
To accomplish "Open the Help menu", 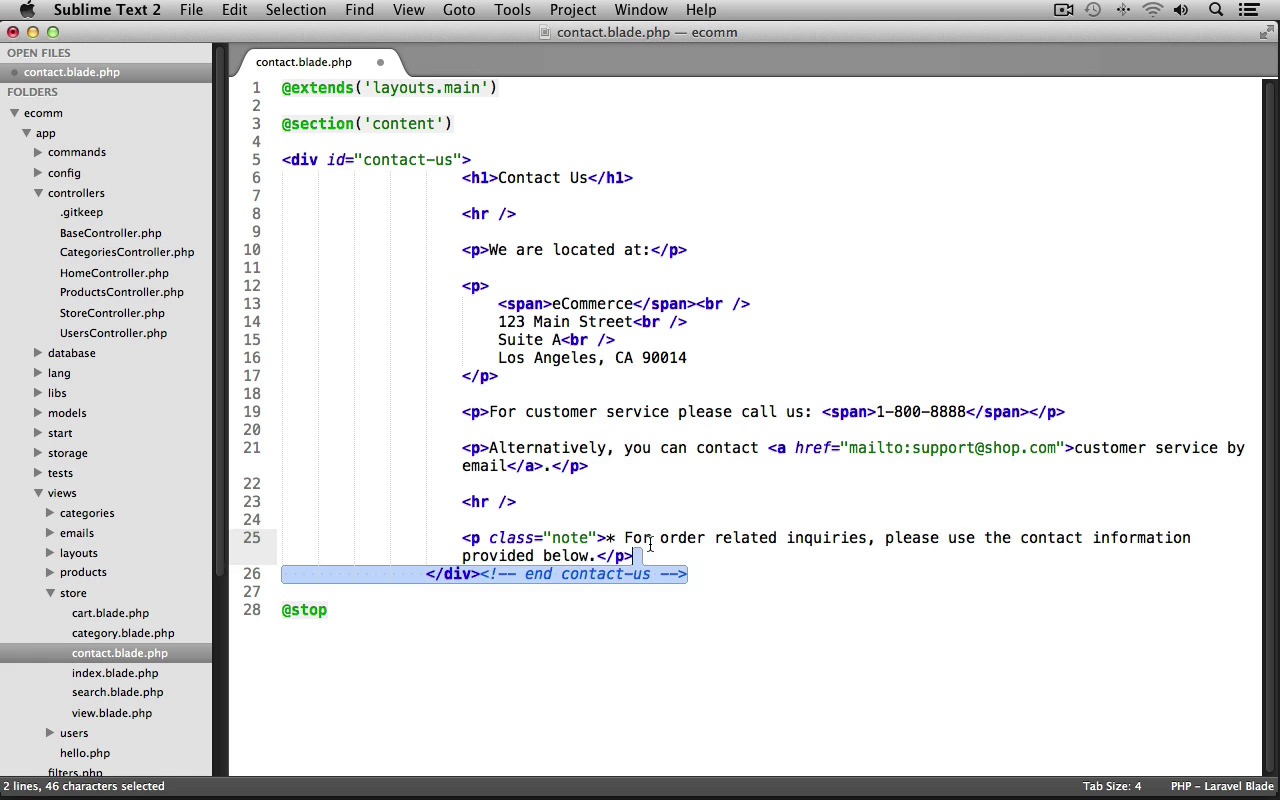I will 701,10.
